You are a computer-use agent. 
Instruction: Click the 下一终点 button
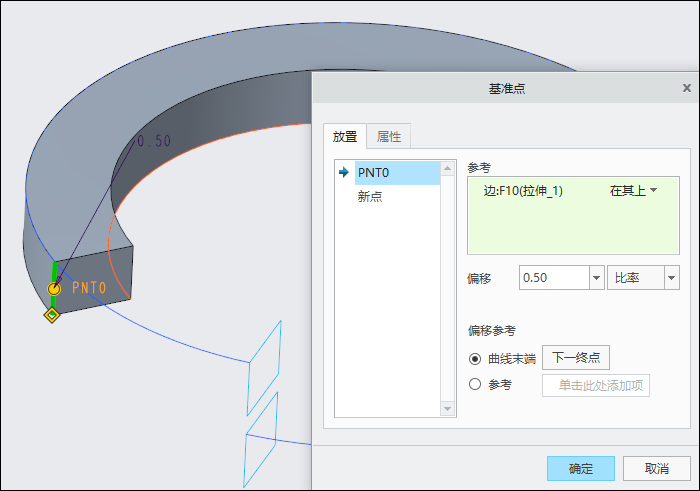tap(576, 358)
